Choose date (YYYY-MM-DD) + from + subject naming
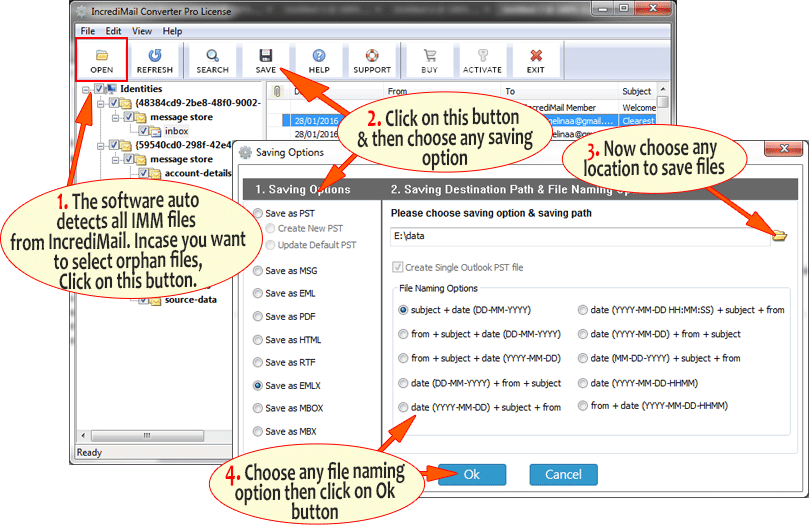Screen dimensions: 809x525 tap(583, 334)
